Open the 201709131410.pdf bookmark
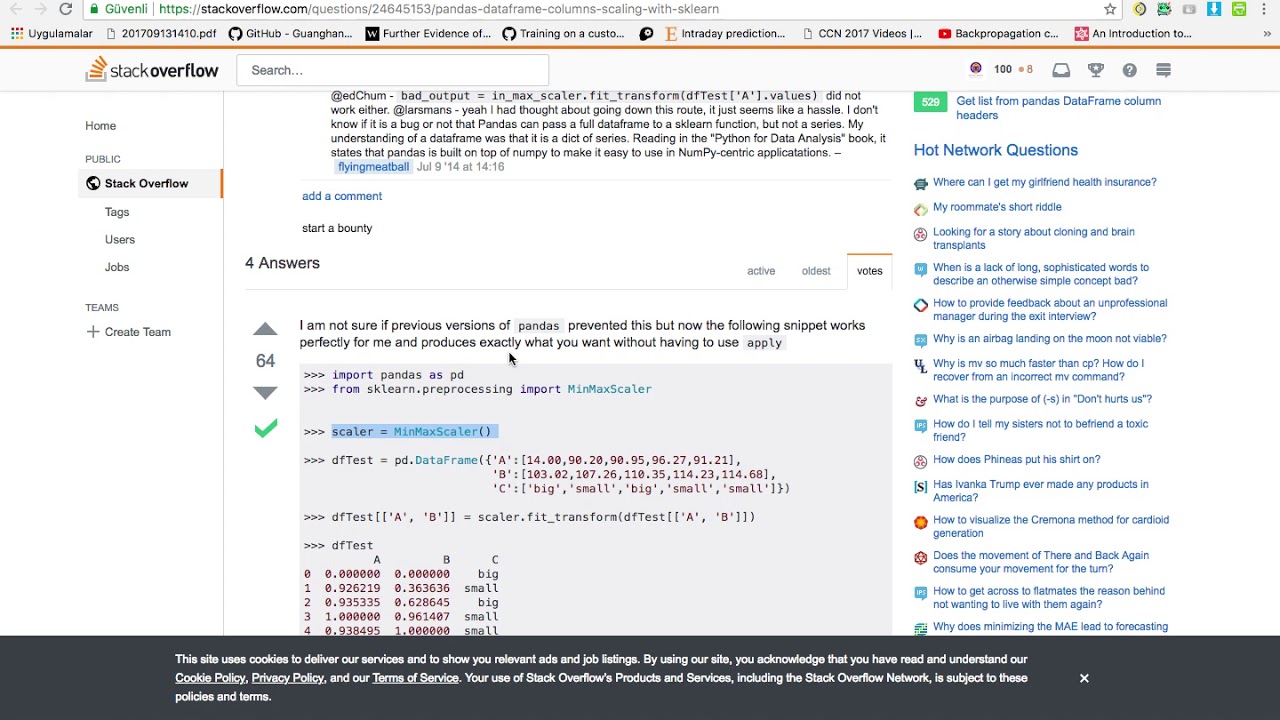The height and width of the screenshot is (720, 1280). [160, 33]
